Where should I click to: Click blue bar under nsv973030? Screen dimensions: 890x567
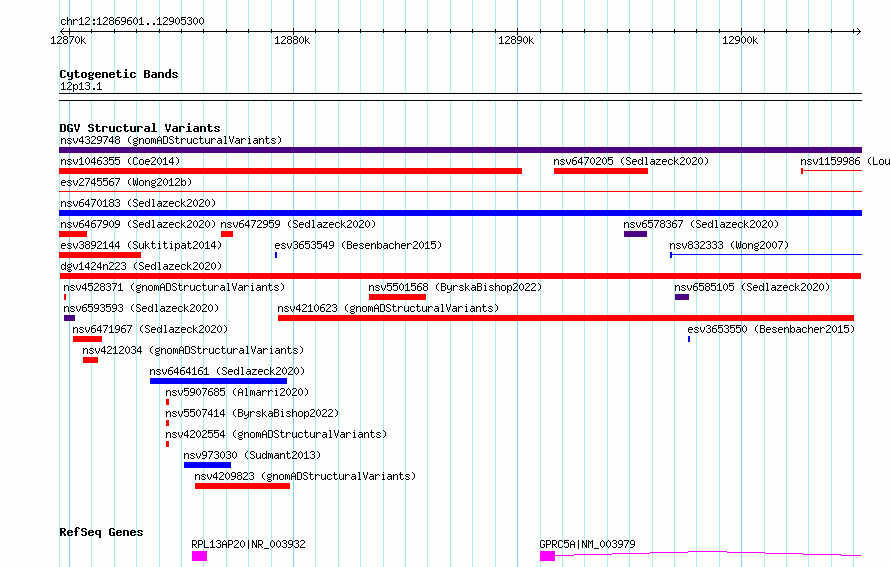(207, 465)
